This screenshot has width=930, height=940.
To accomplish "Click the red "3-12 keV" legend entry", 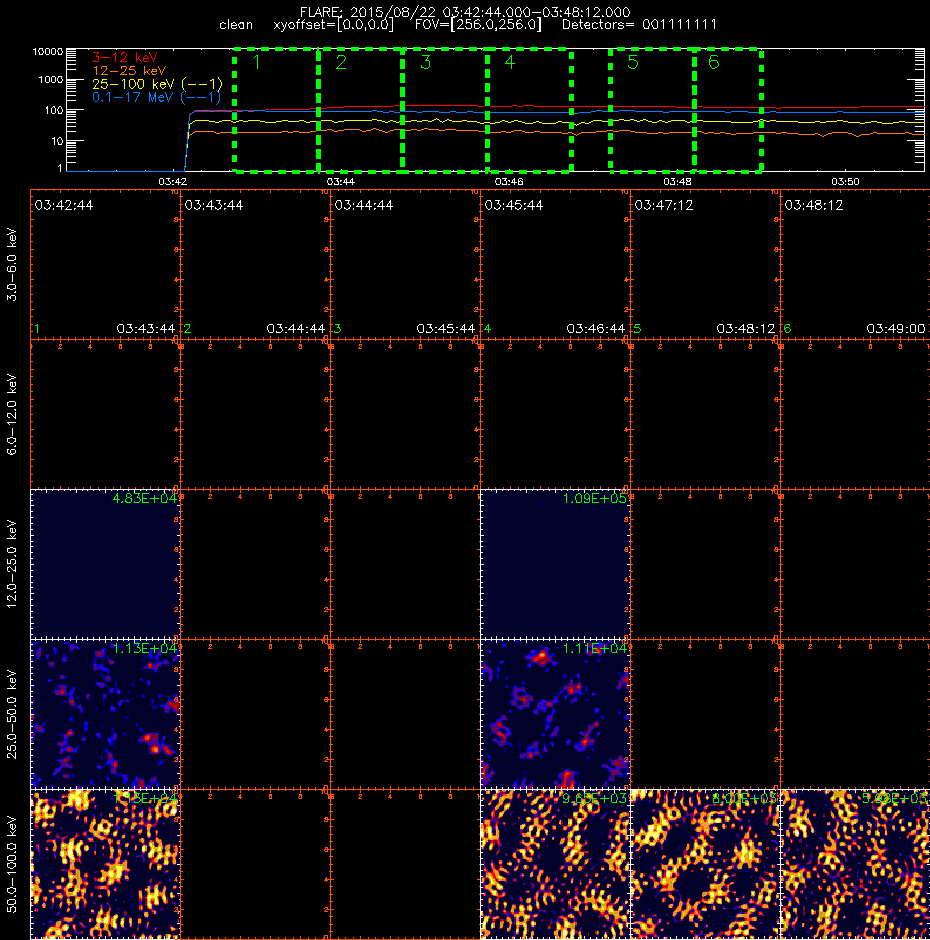I will tap(125, 58).
